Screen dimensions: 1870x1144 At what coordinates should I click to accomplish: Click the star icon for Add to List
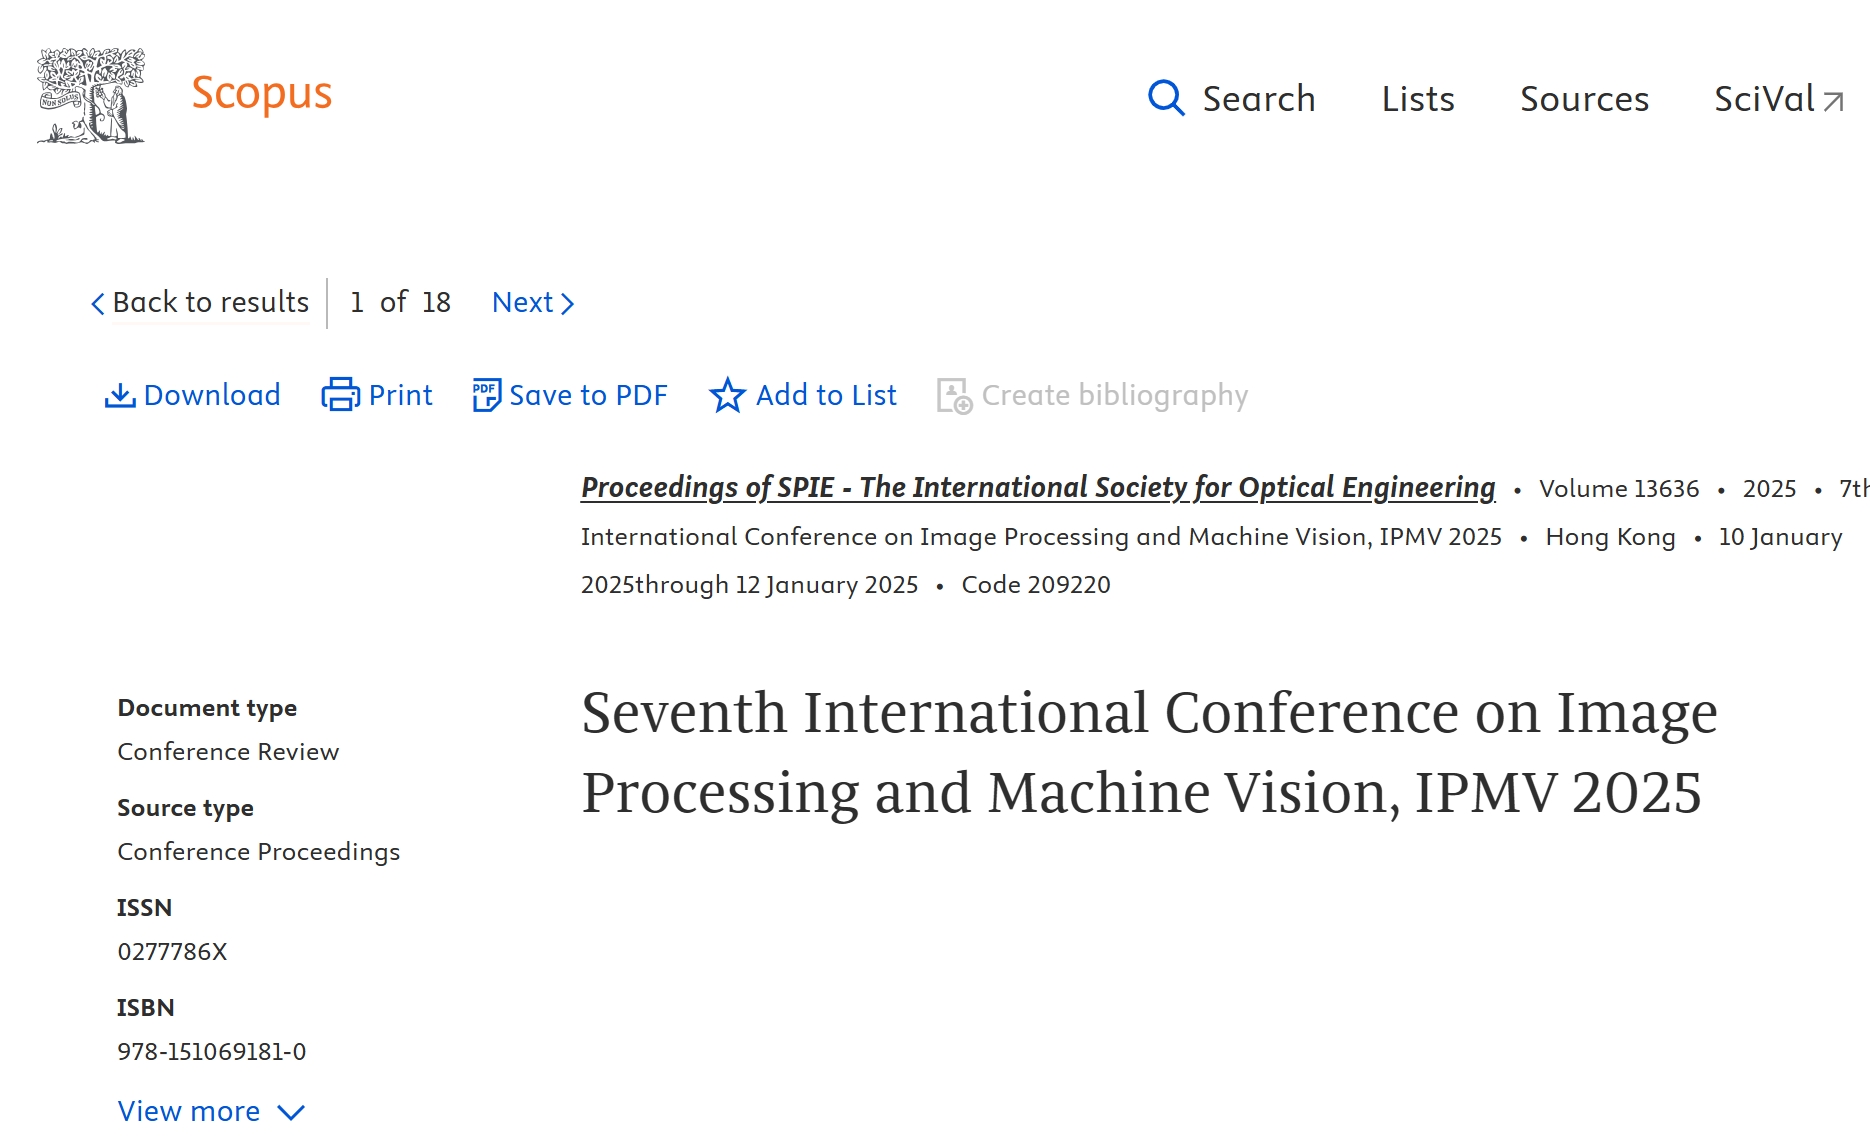click(x=727, y=395)
